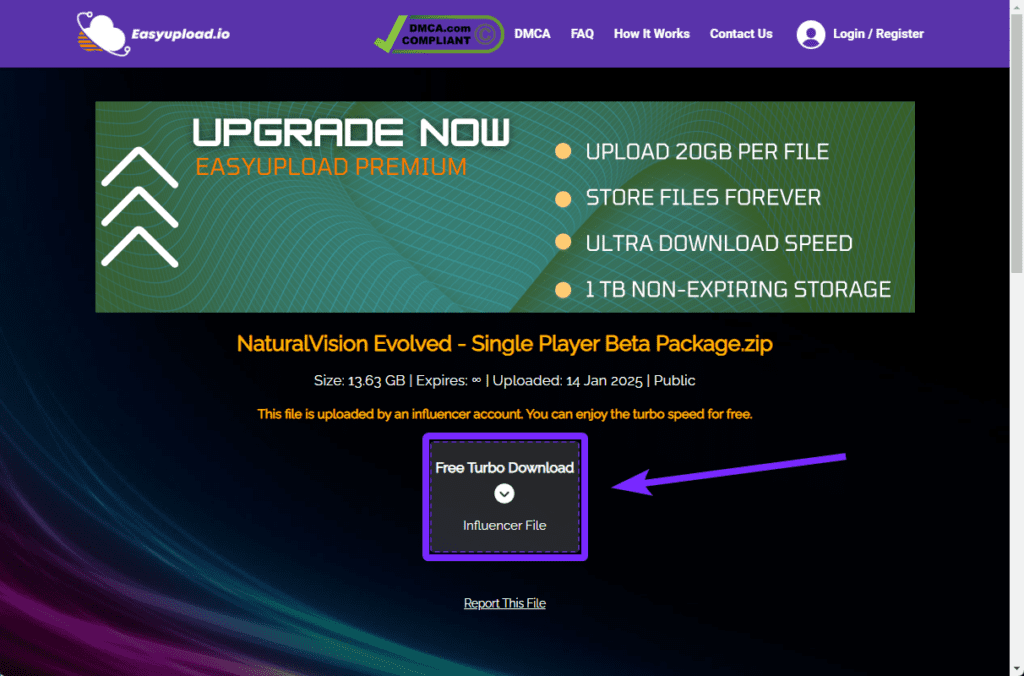Click Login / Register
1024x676 pixels.
point(878,34)
